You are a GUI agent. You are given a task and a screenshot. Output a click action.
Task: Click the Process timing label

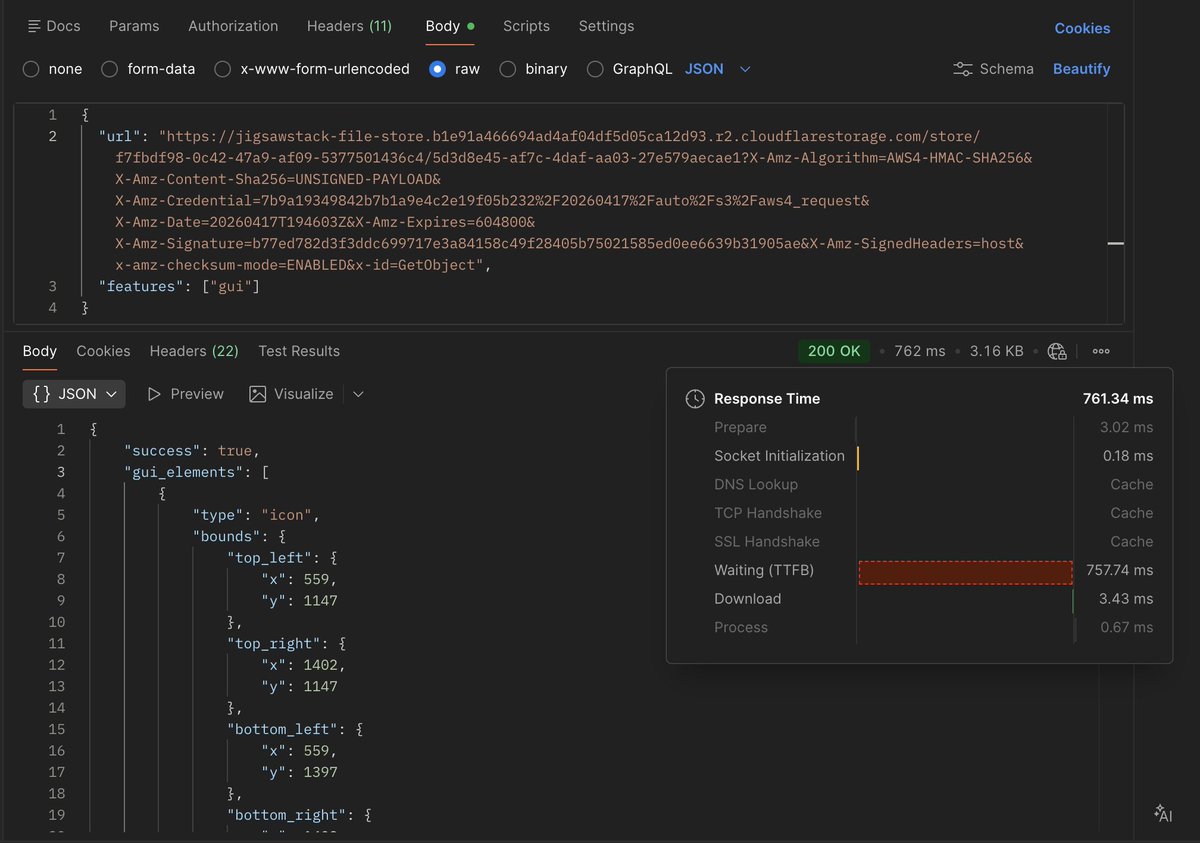coord(741,628)
